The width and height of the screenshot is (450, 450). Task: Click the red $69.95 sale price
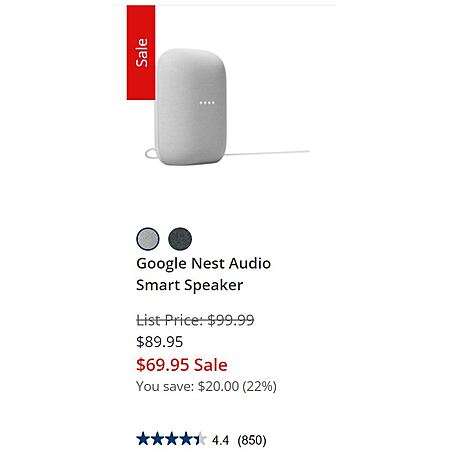point(163,365)
